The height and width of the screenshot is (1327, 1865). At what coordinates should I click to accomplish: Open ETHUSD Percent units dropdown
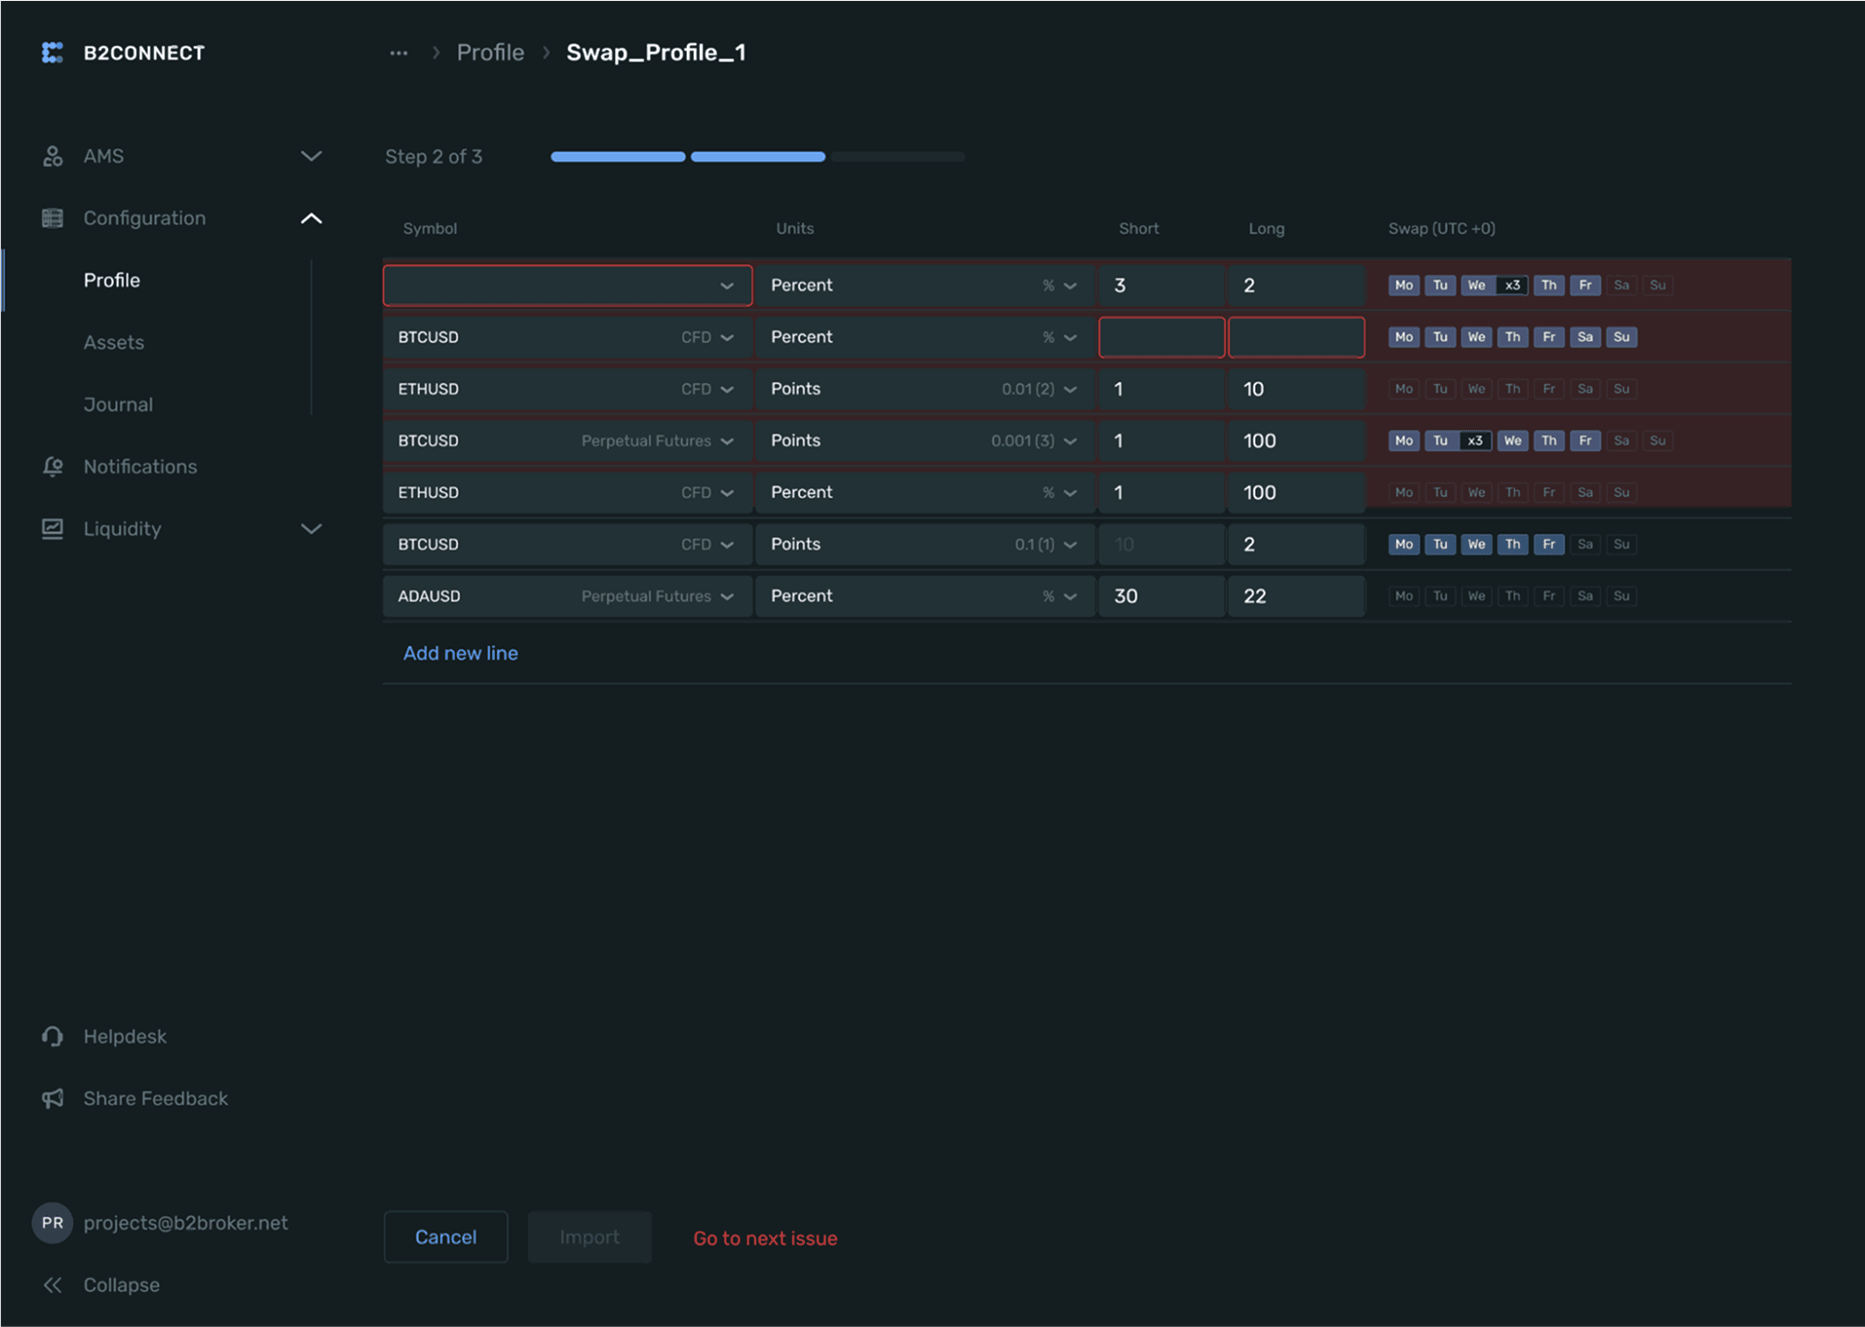(925, 492)
